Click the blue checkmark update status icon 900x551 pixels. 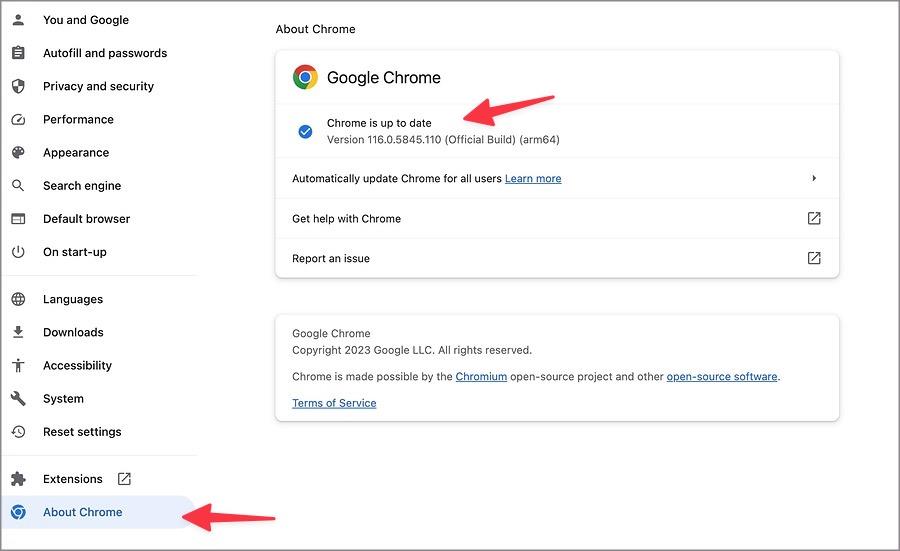point(305,131)
